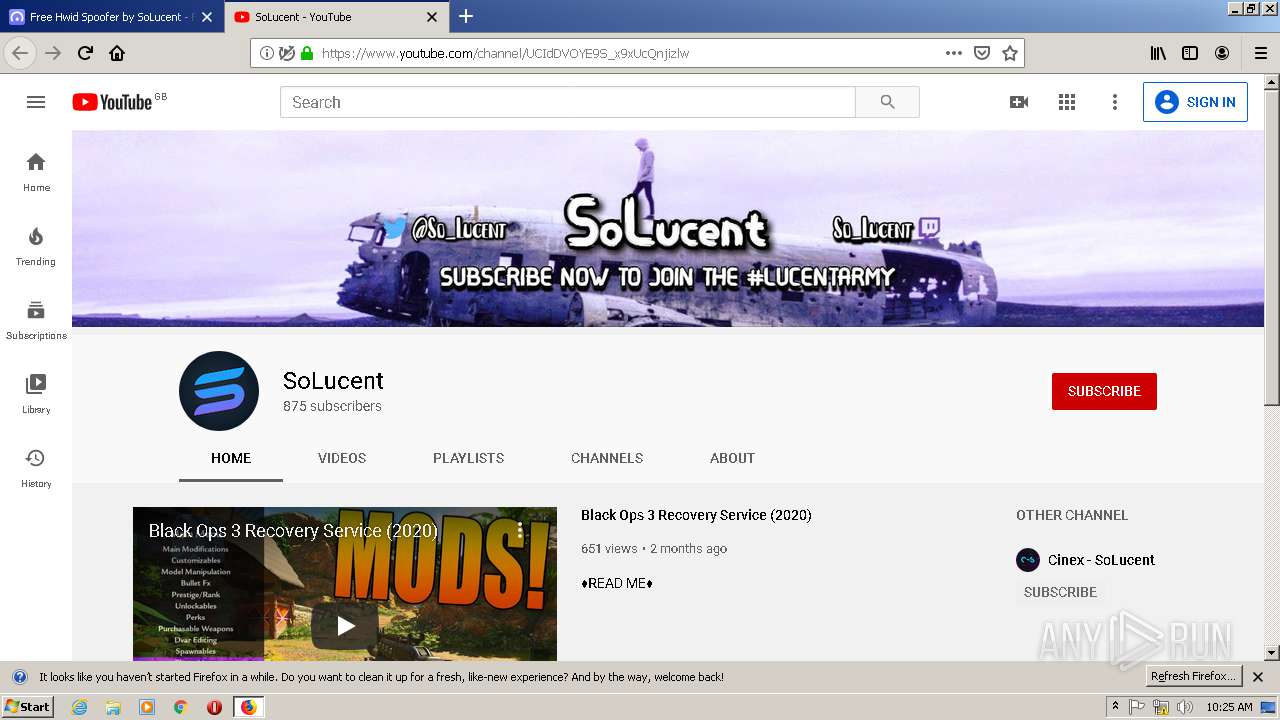Click the Cinex - SoLucent channel avatar
Image resolution: width=1280 pixels, height=720 pixels.
(1028, 560)
